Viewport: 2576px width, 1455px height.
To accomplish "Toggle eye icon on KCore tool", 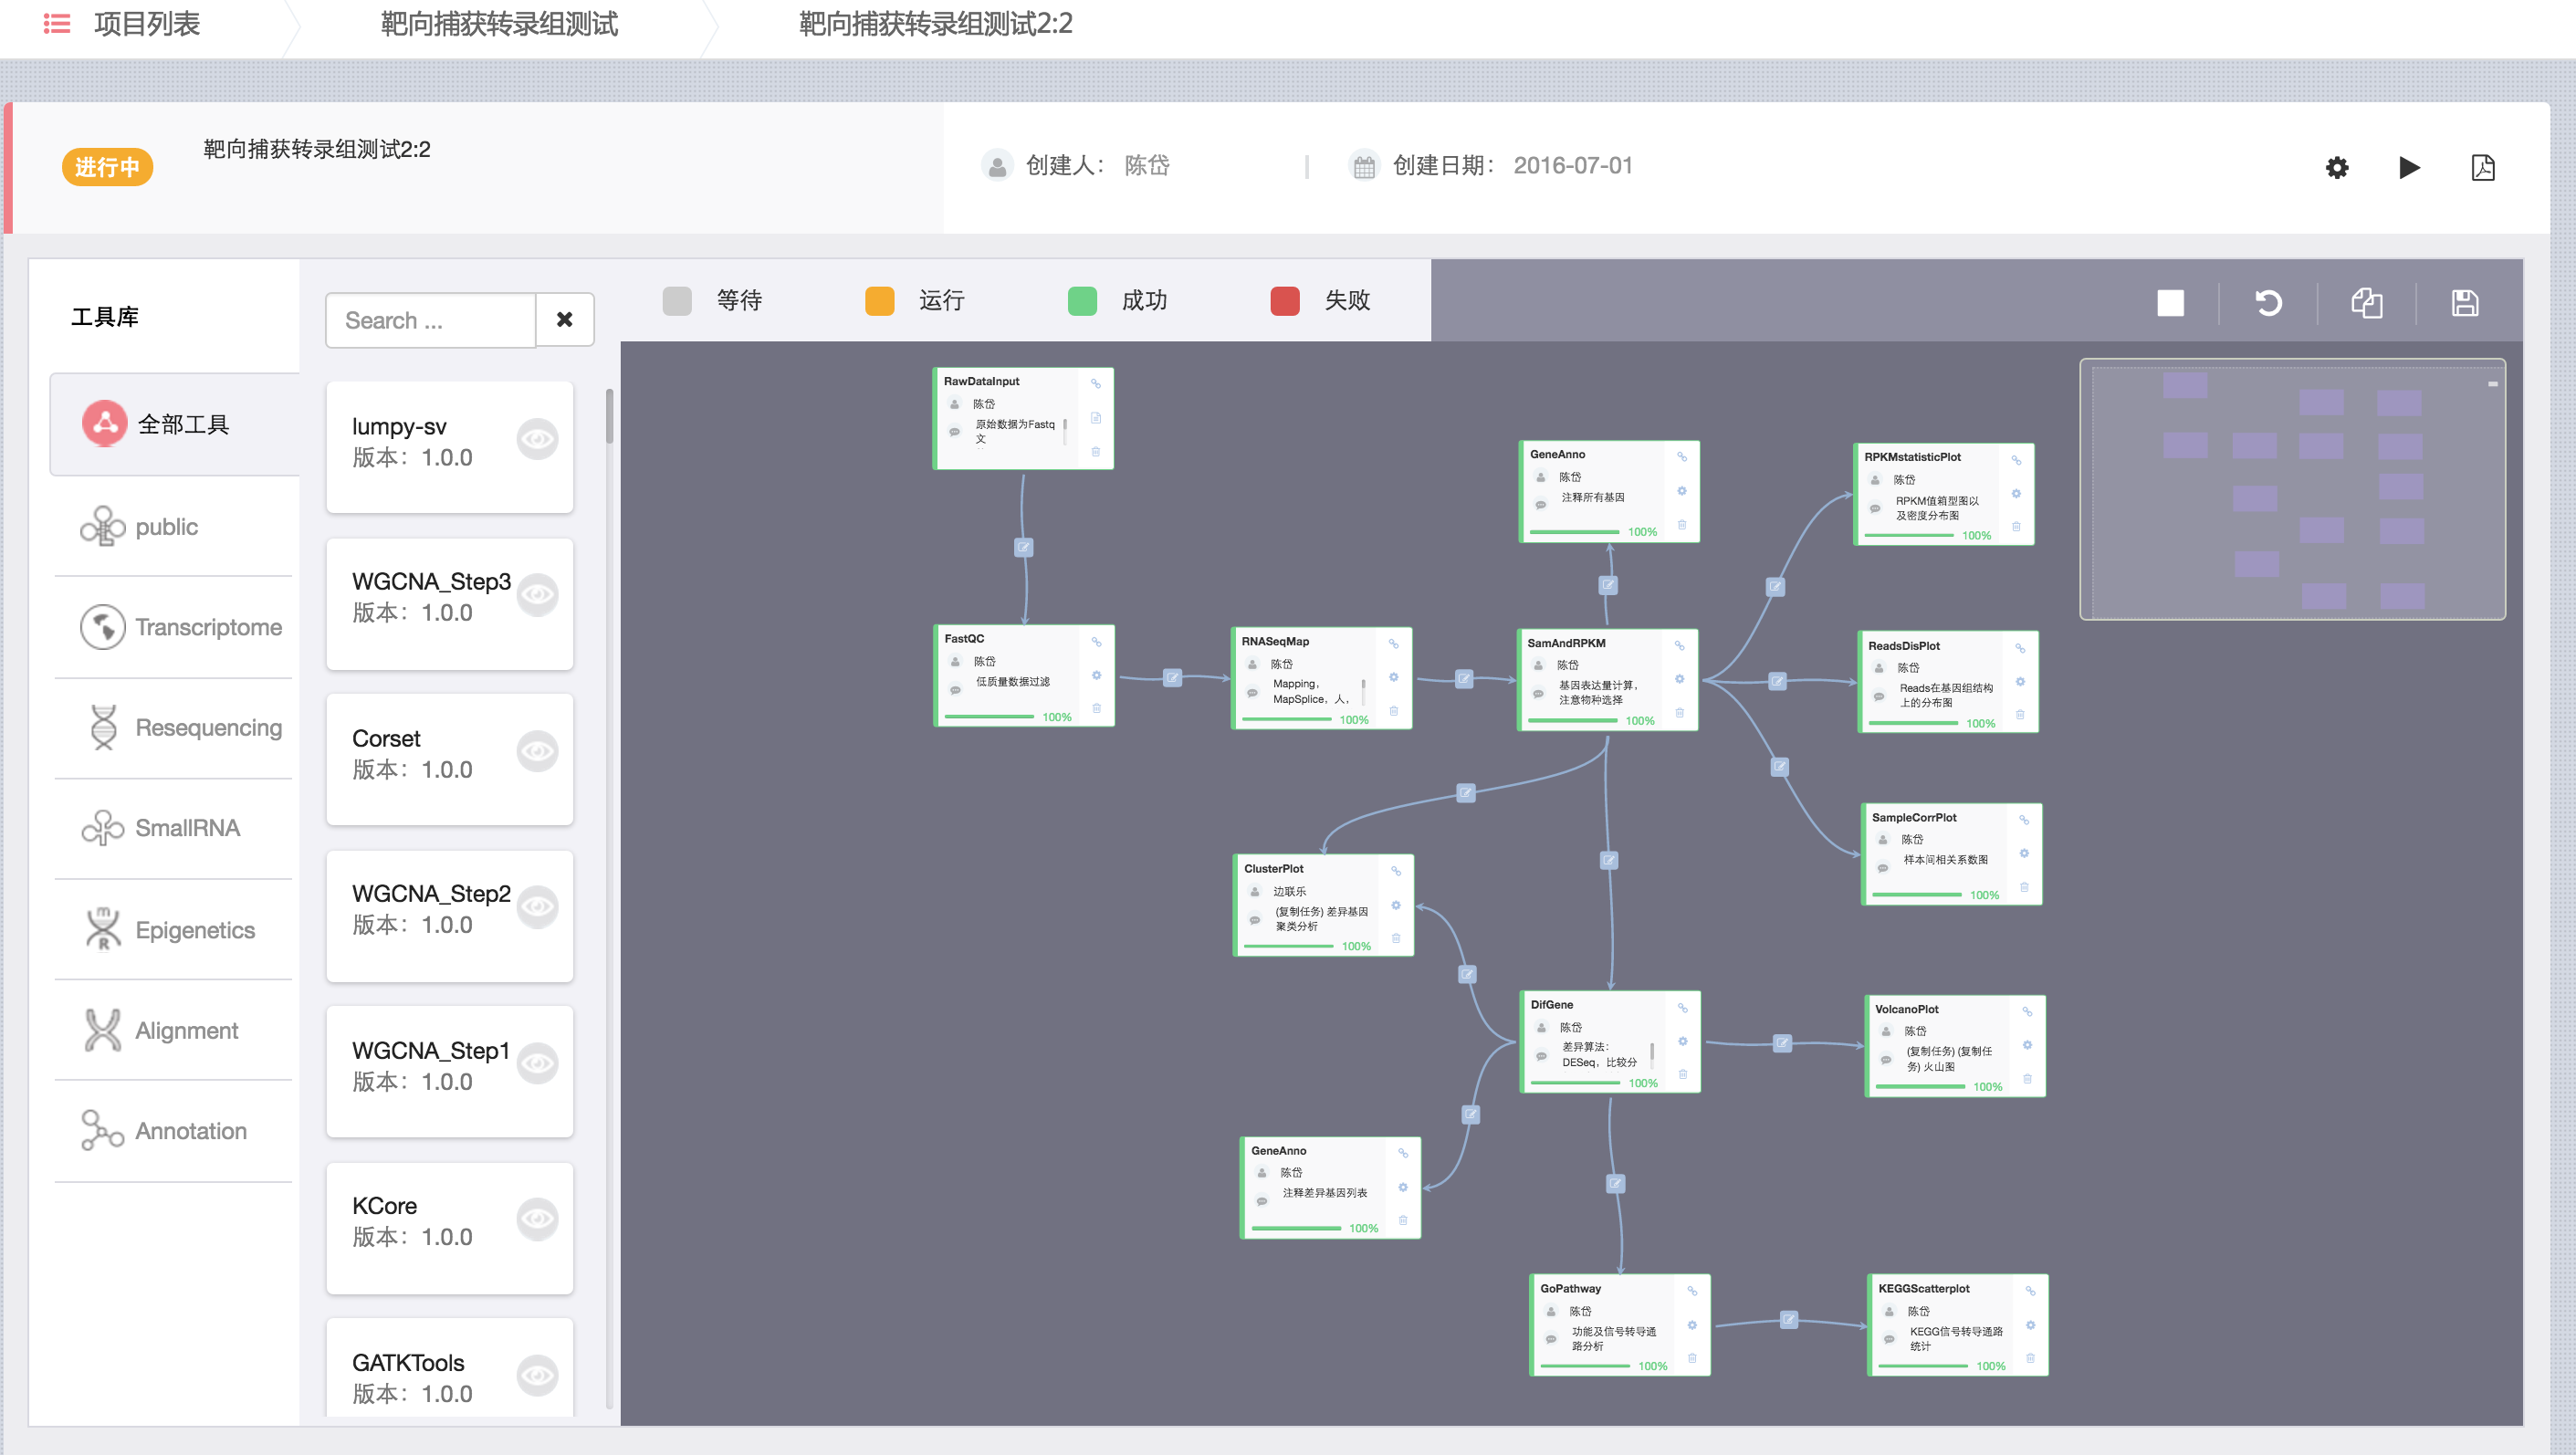I will pos(537,1218).
